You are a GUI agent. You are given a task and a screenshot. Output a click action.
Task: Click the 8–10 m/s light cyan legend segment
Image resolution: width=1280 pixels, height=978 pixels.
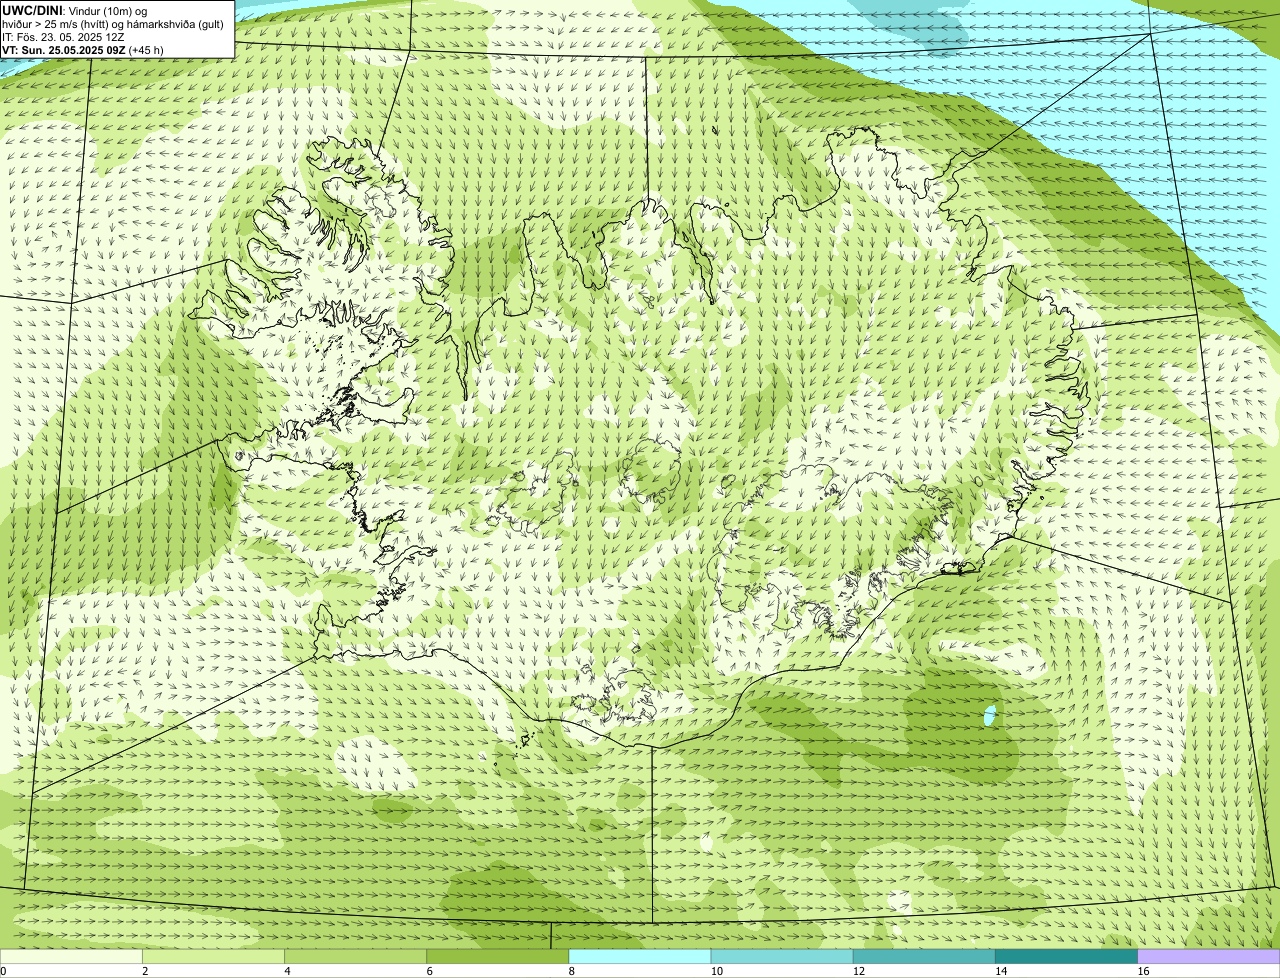(641, 957)
